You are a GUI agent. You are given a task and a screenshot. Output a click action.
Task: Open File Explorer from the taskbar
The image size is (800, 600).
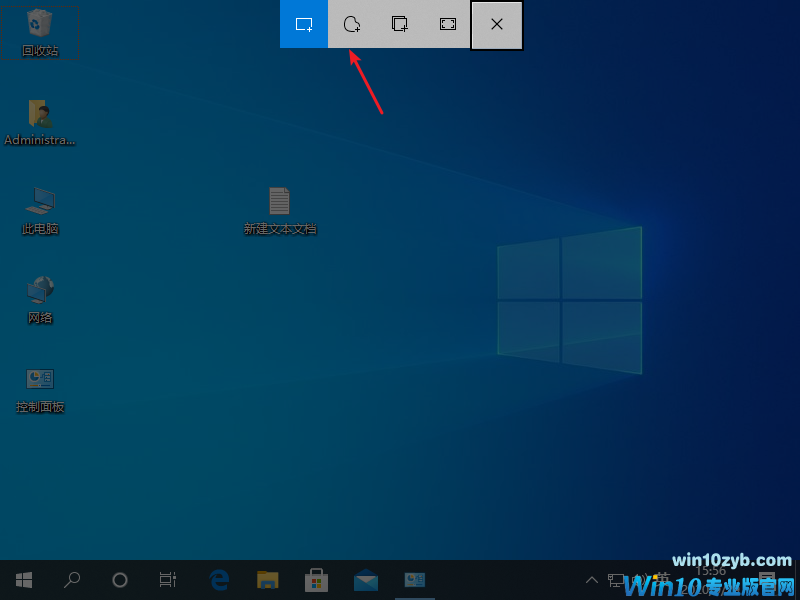267,579
